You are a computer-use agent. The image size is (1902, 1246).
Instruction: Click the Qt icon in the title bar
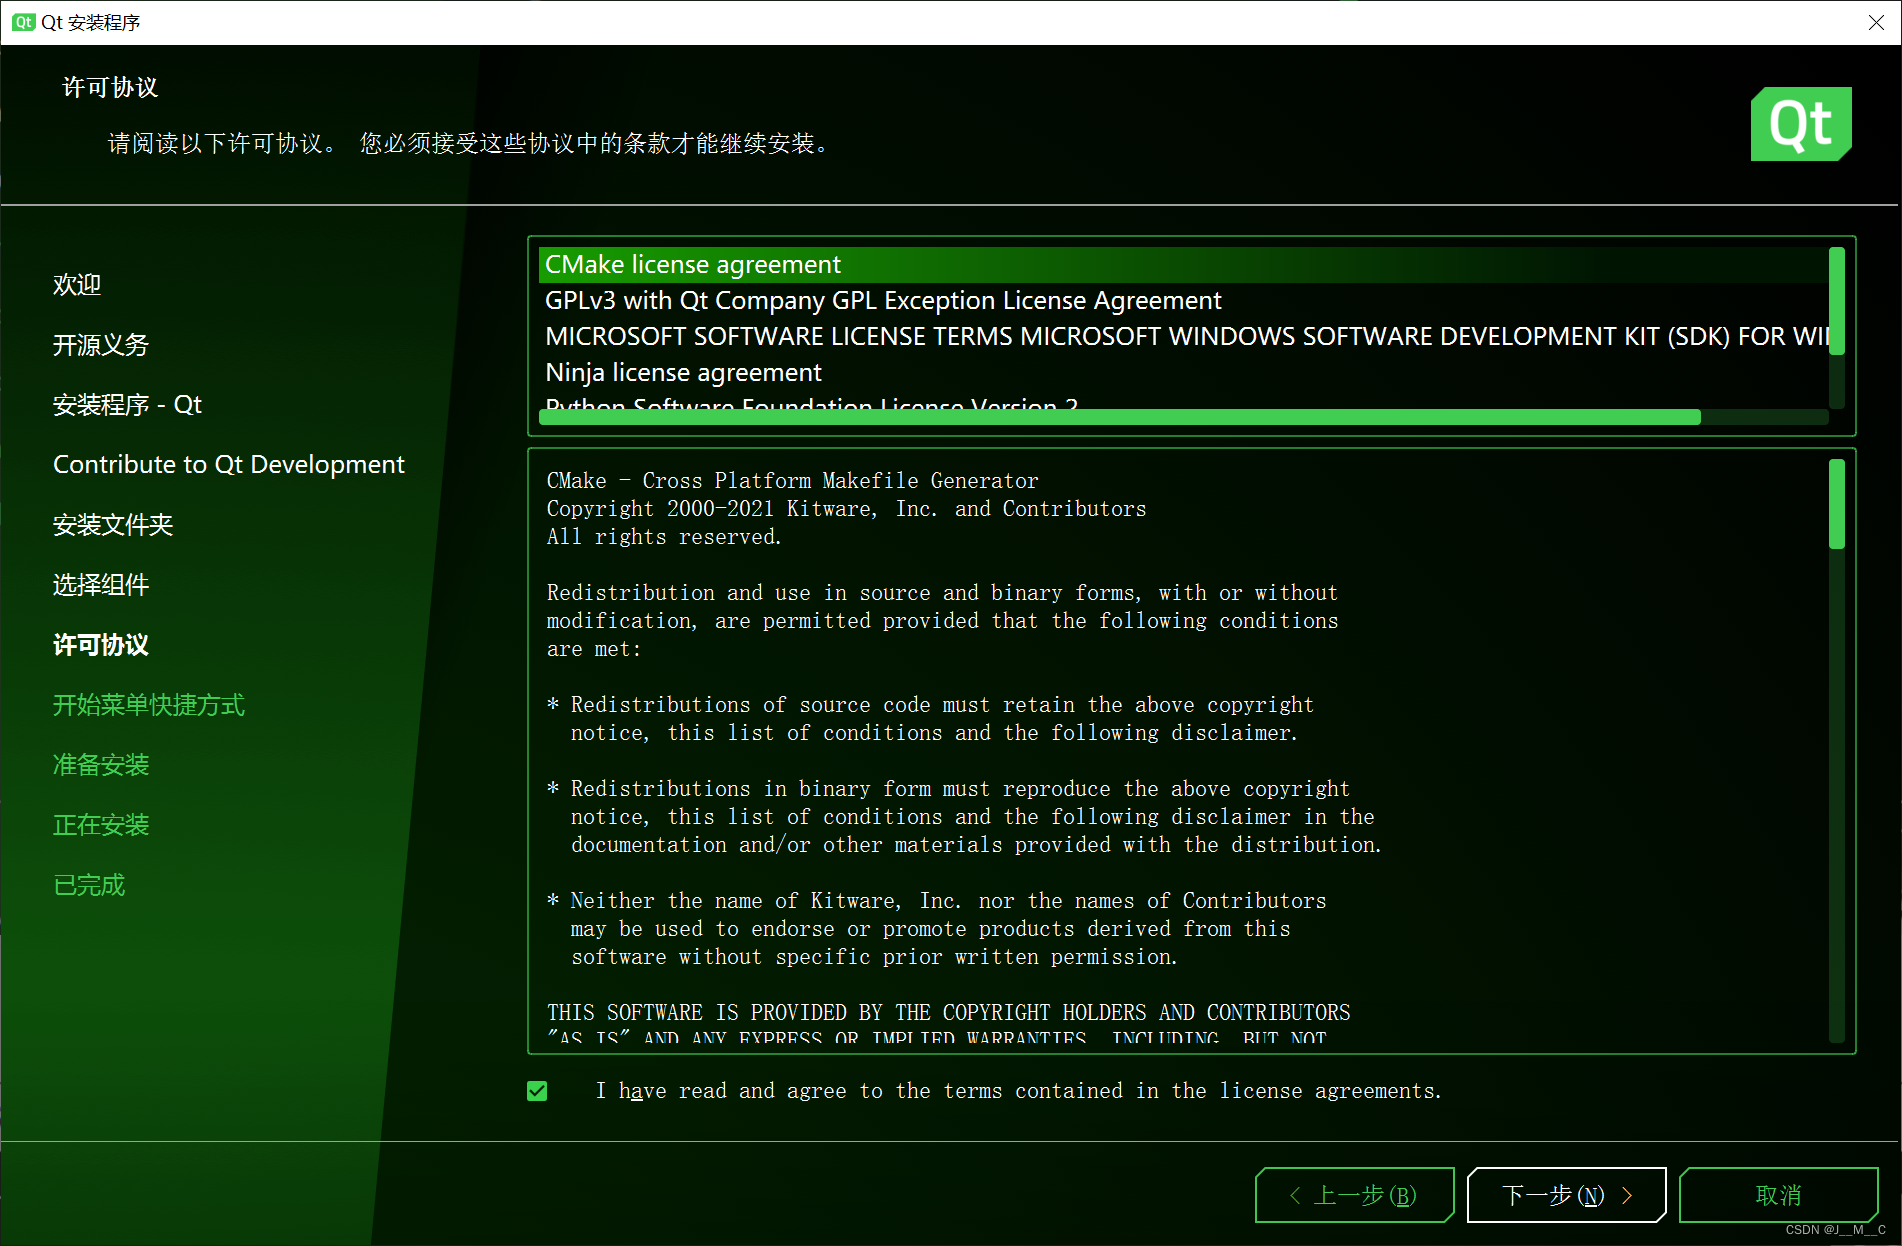tap(23, 22)
